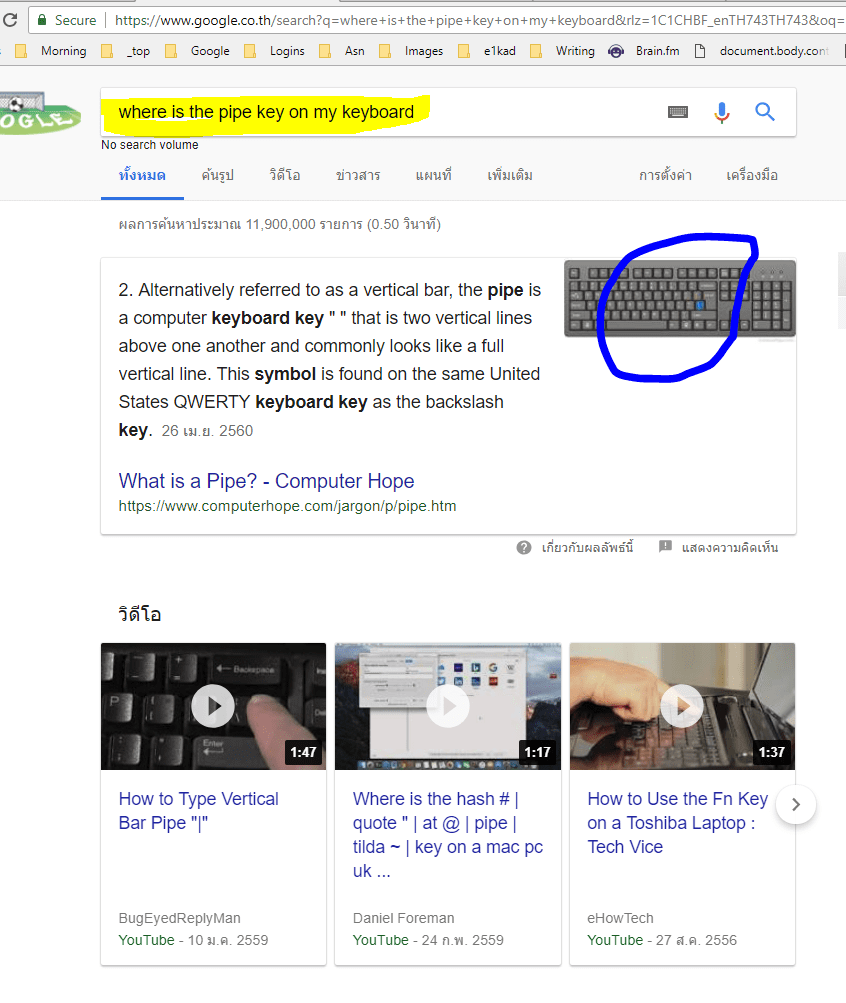Play the 1:17 mac pc uk video

(448, 706)
